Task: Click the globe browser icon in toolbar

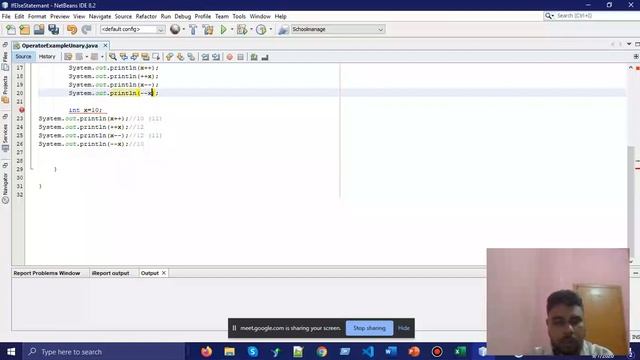Action: (x=175, y=29)
